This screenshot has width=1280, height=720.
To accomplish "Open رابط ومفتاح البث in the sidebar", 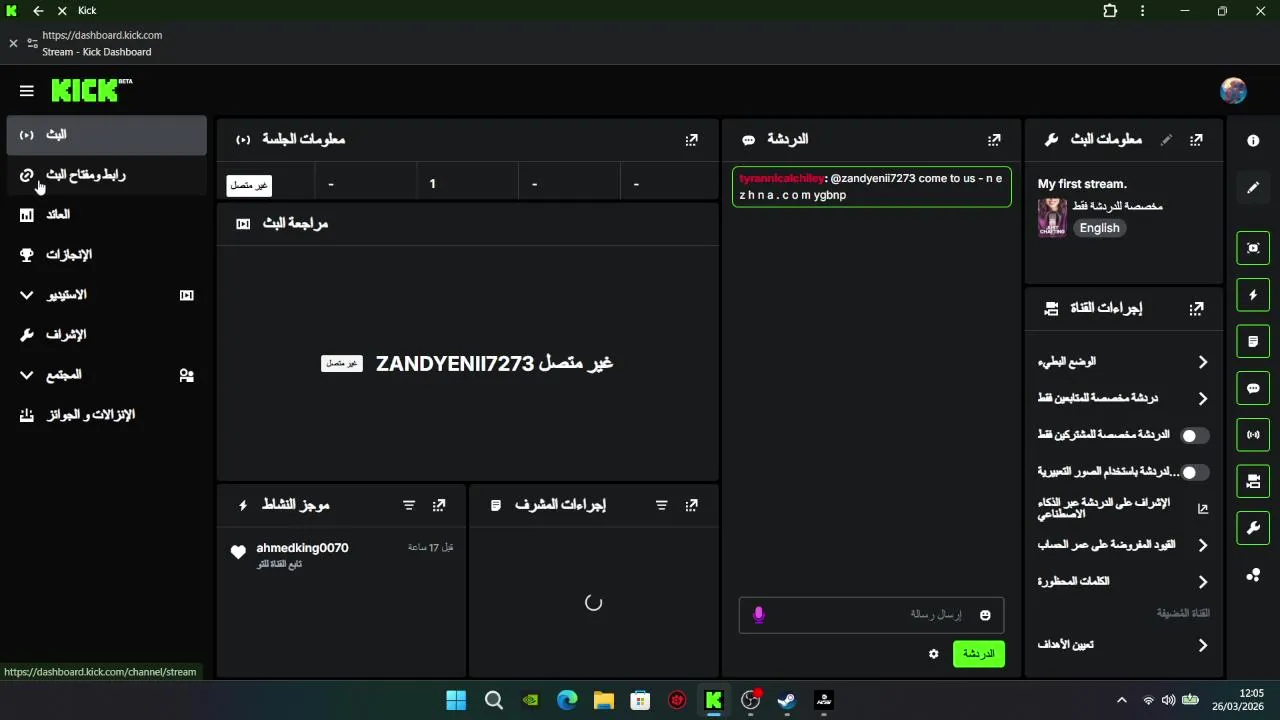I will pos(106,175).
